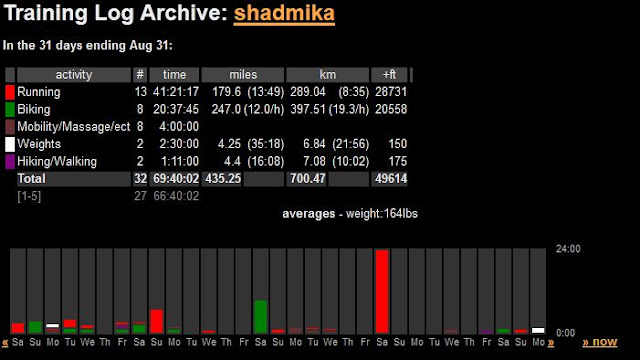
Task: Click the tall red Saturday running bar
Action: point(382,292)
